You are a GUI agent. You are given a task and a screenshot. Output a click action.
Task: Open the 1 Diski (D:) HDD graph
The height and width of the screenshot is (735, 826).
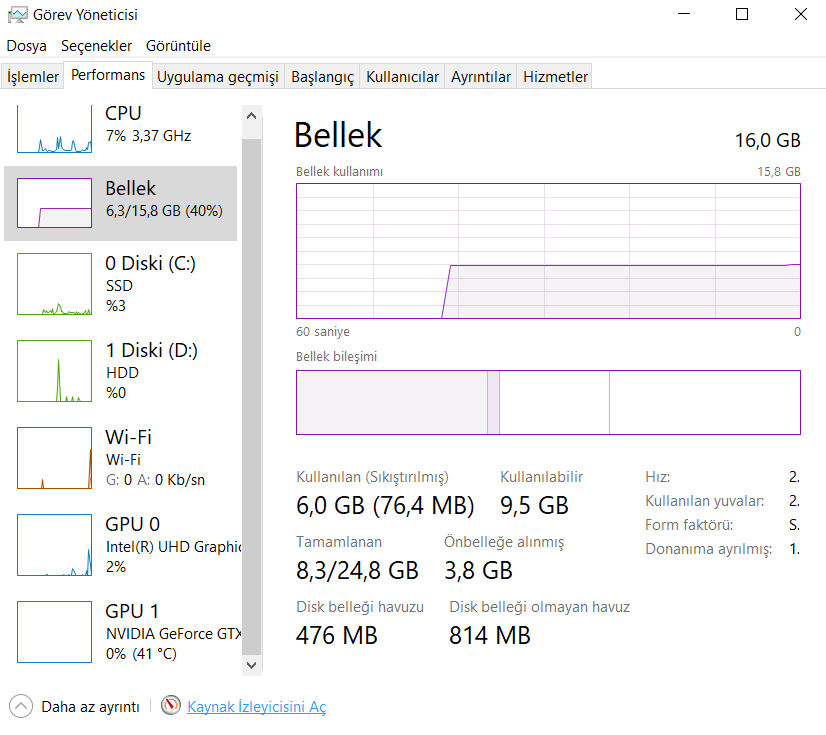click(54, 371)
